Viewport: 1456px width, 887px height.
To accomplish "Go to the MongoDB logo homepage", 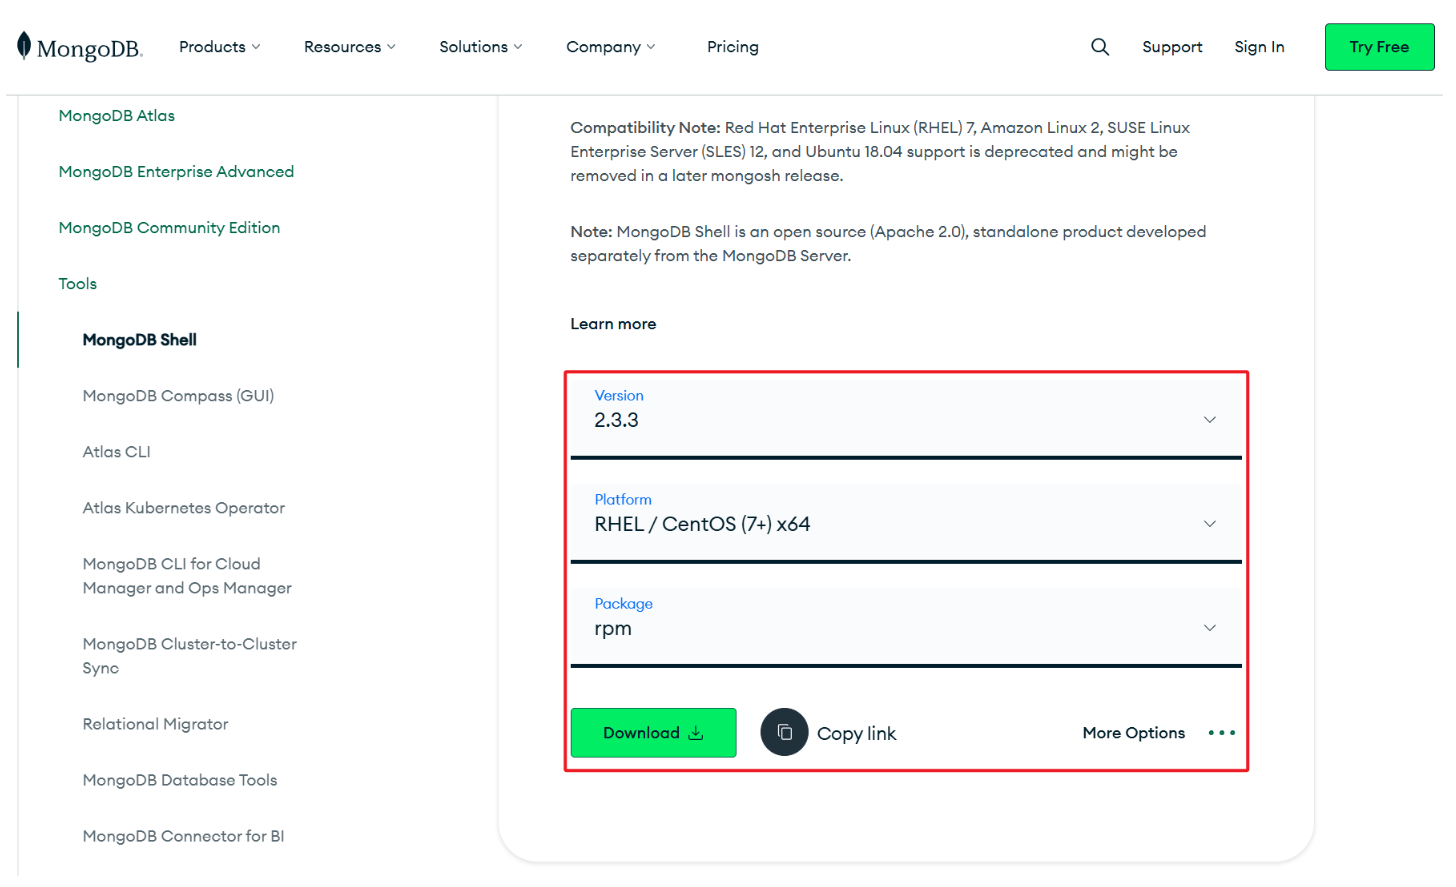I will tap(80, 47).
